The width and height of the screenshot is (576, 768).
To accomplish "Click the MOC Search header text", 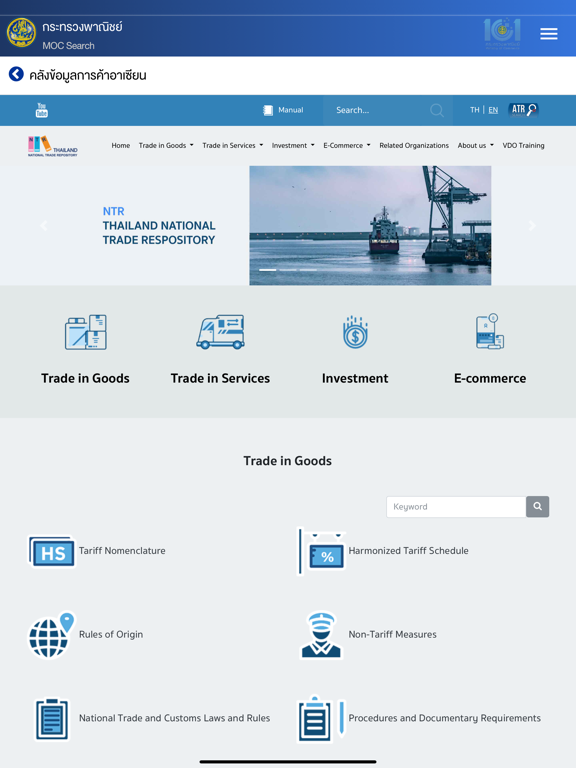I will [x=68, y=46].
